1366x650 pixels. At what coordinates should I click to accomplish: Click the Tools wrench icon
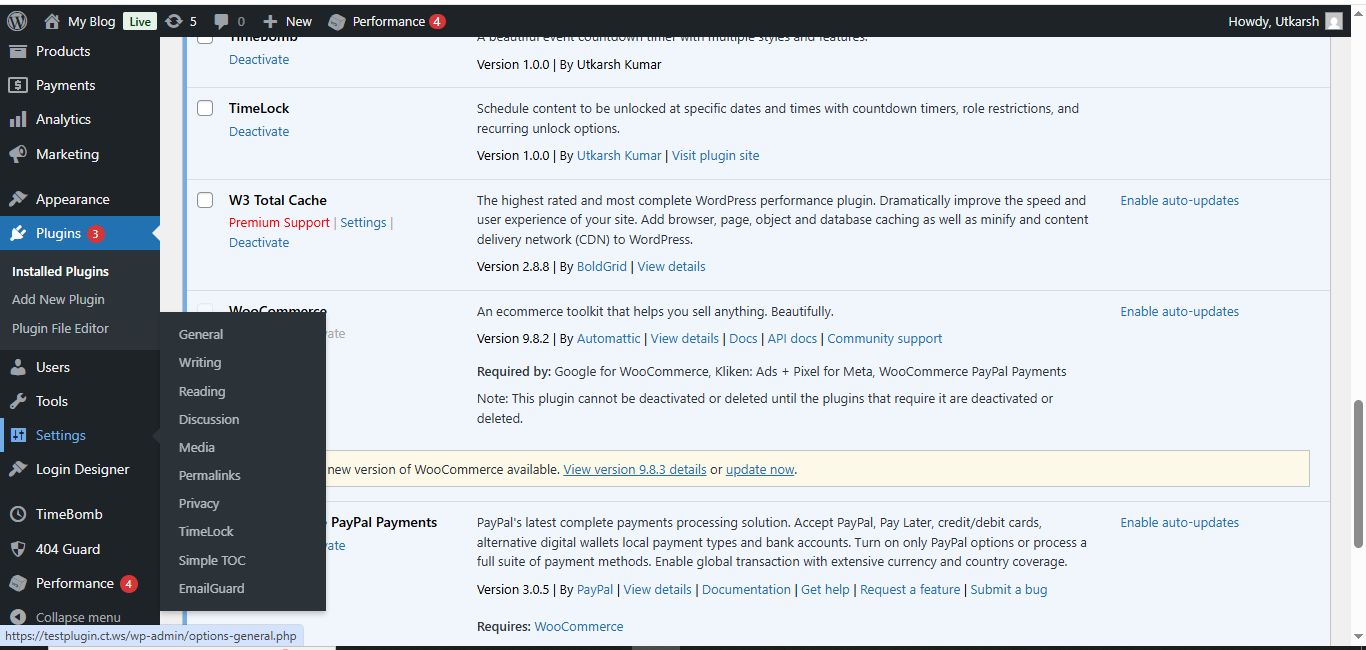(x=18, y=401)
